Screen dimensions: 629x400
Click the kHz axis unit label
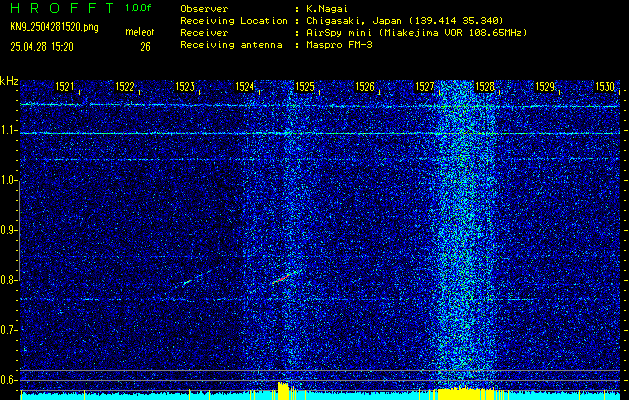[x=9, y=81]
